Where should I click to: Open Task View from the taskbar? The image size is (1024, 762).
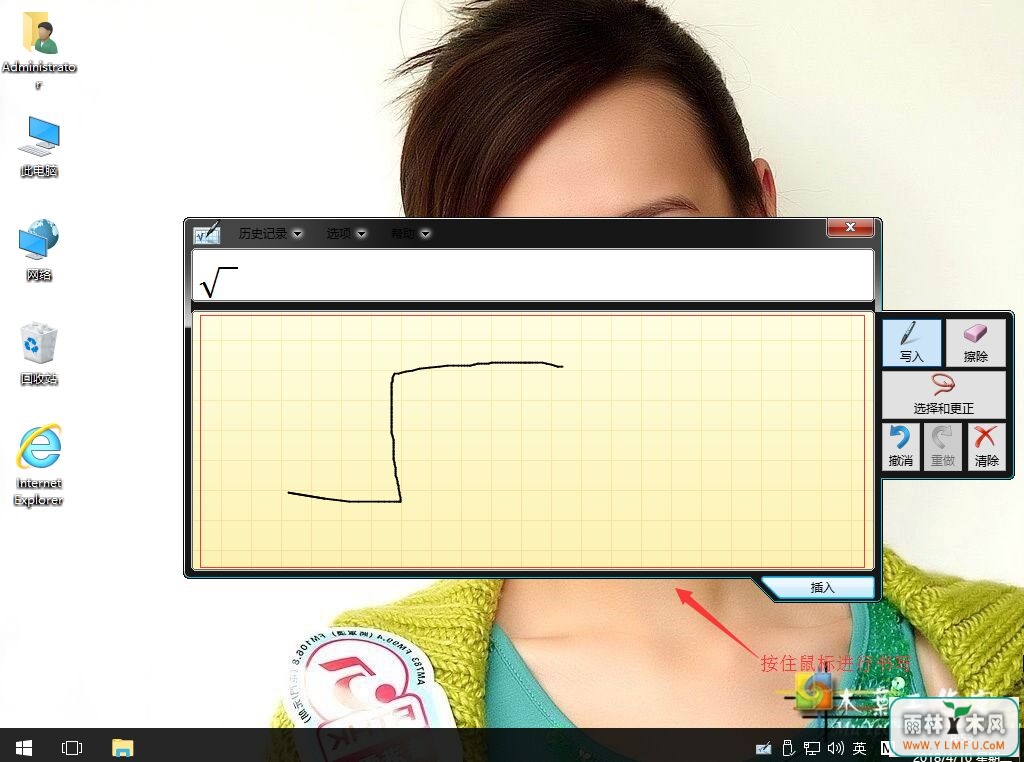point(72,748)
